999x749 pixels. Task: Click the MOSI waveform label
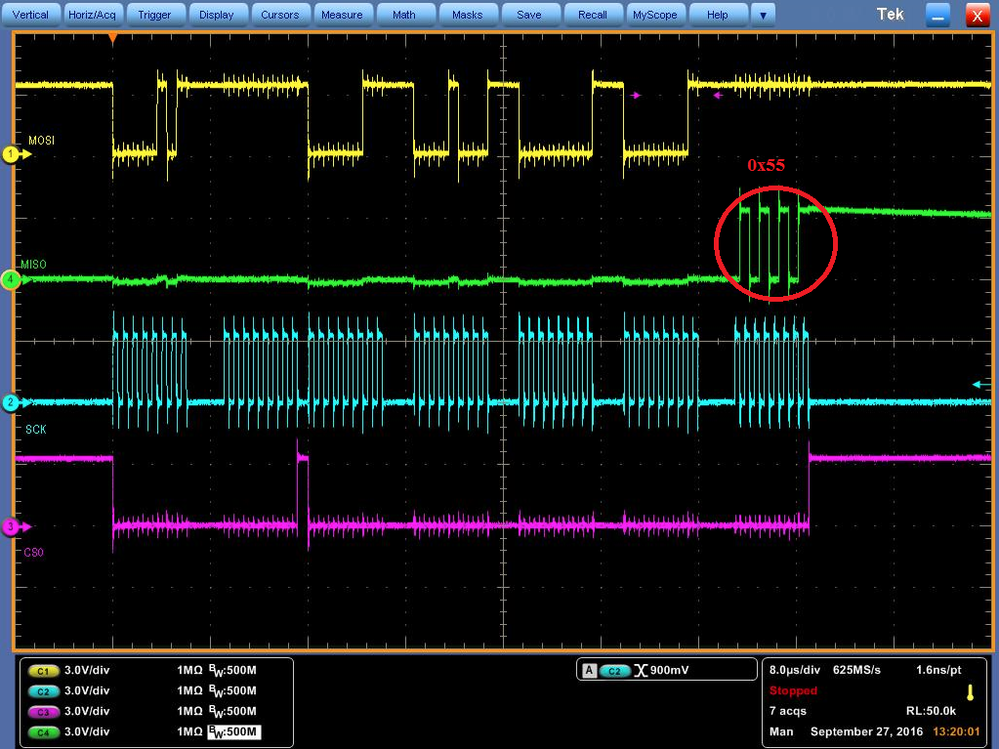[x=41, y=140]
